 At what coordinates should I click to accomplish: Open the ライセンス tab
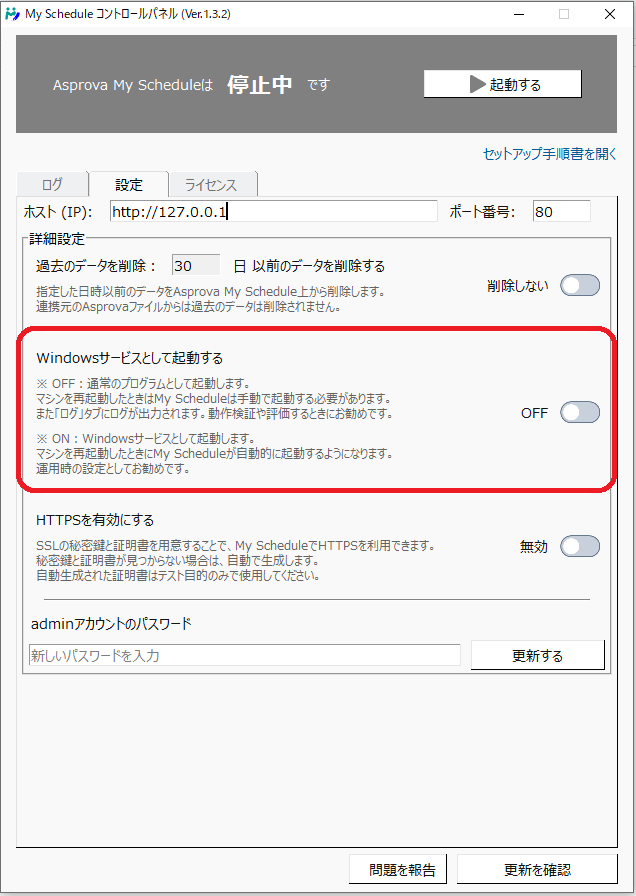(211, 185)
